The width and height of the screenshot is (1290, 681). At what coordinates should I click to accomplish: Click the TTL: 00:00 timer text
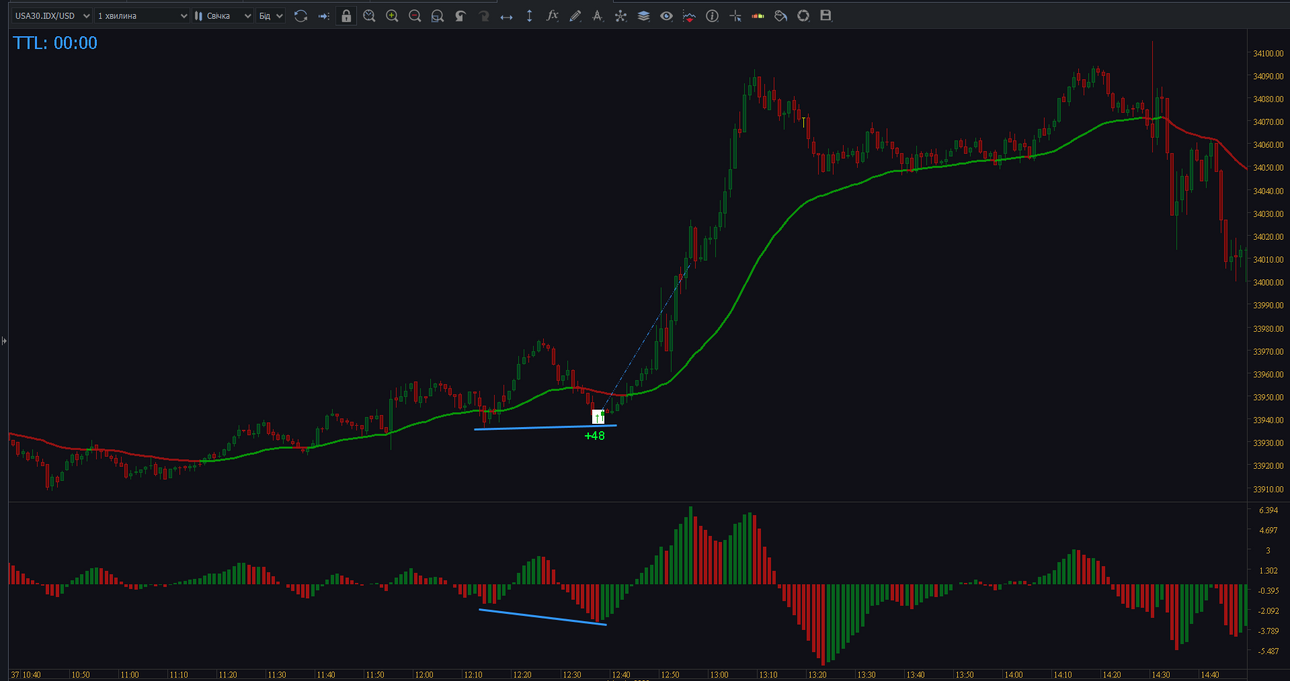(55, 43)
